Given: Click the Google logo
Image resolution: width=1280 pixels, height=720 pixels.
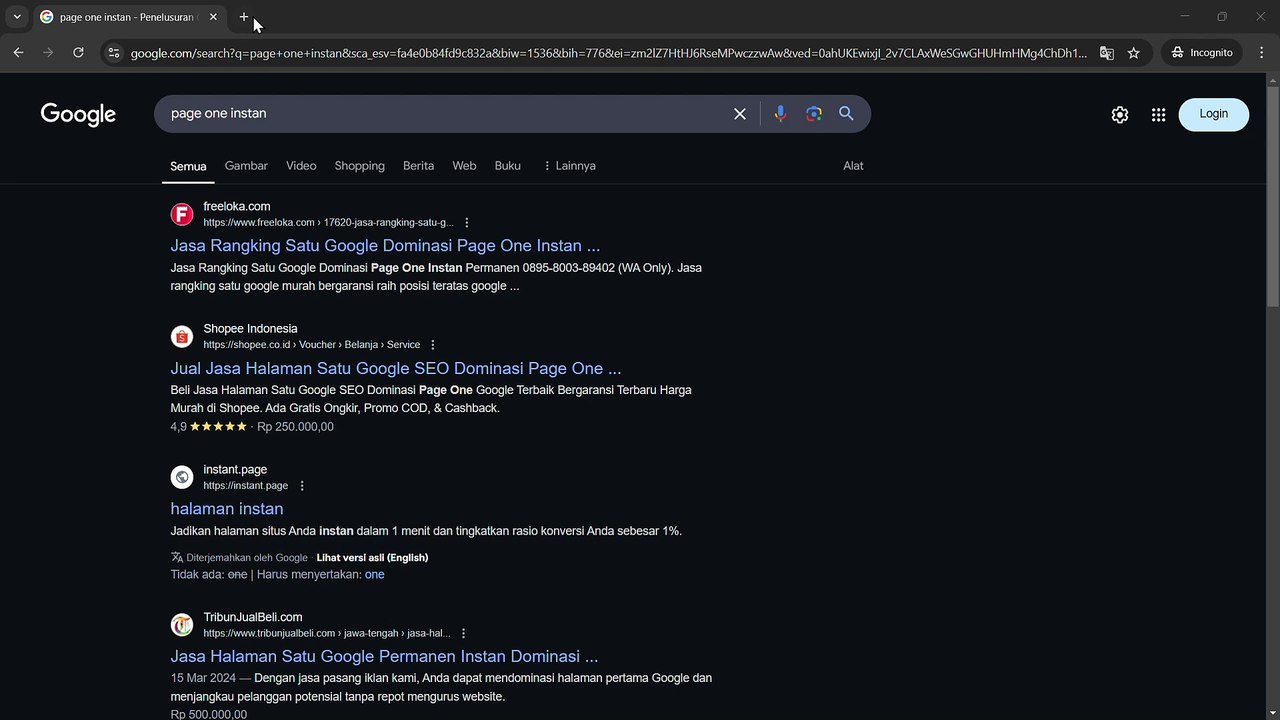Looking at the screenshot, I should coord(78,114).
